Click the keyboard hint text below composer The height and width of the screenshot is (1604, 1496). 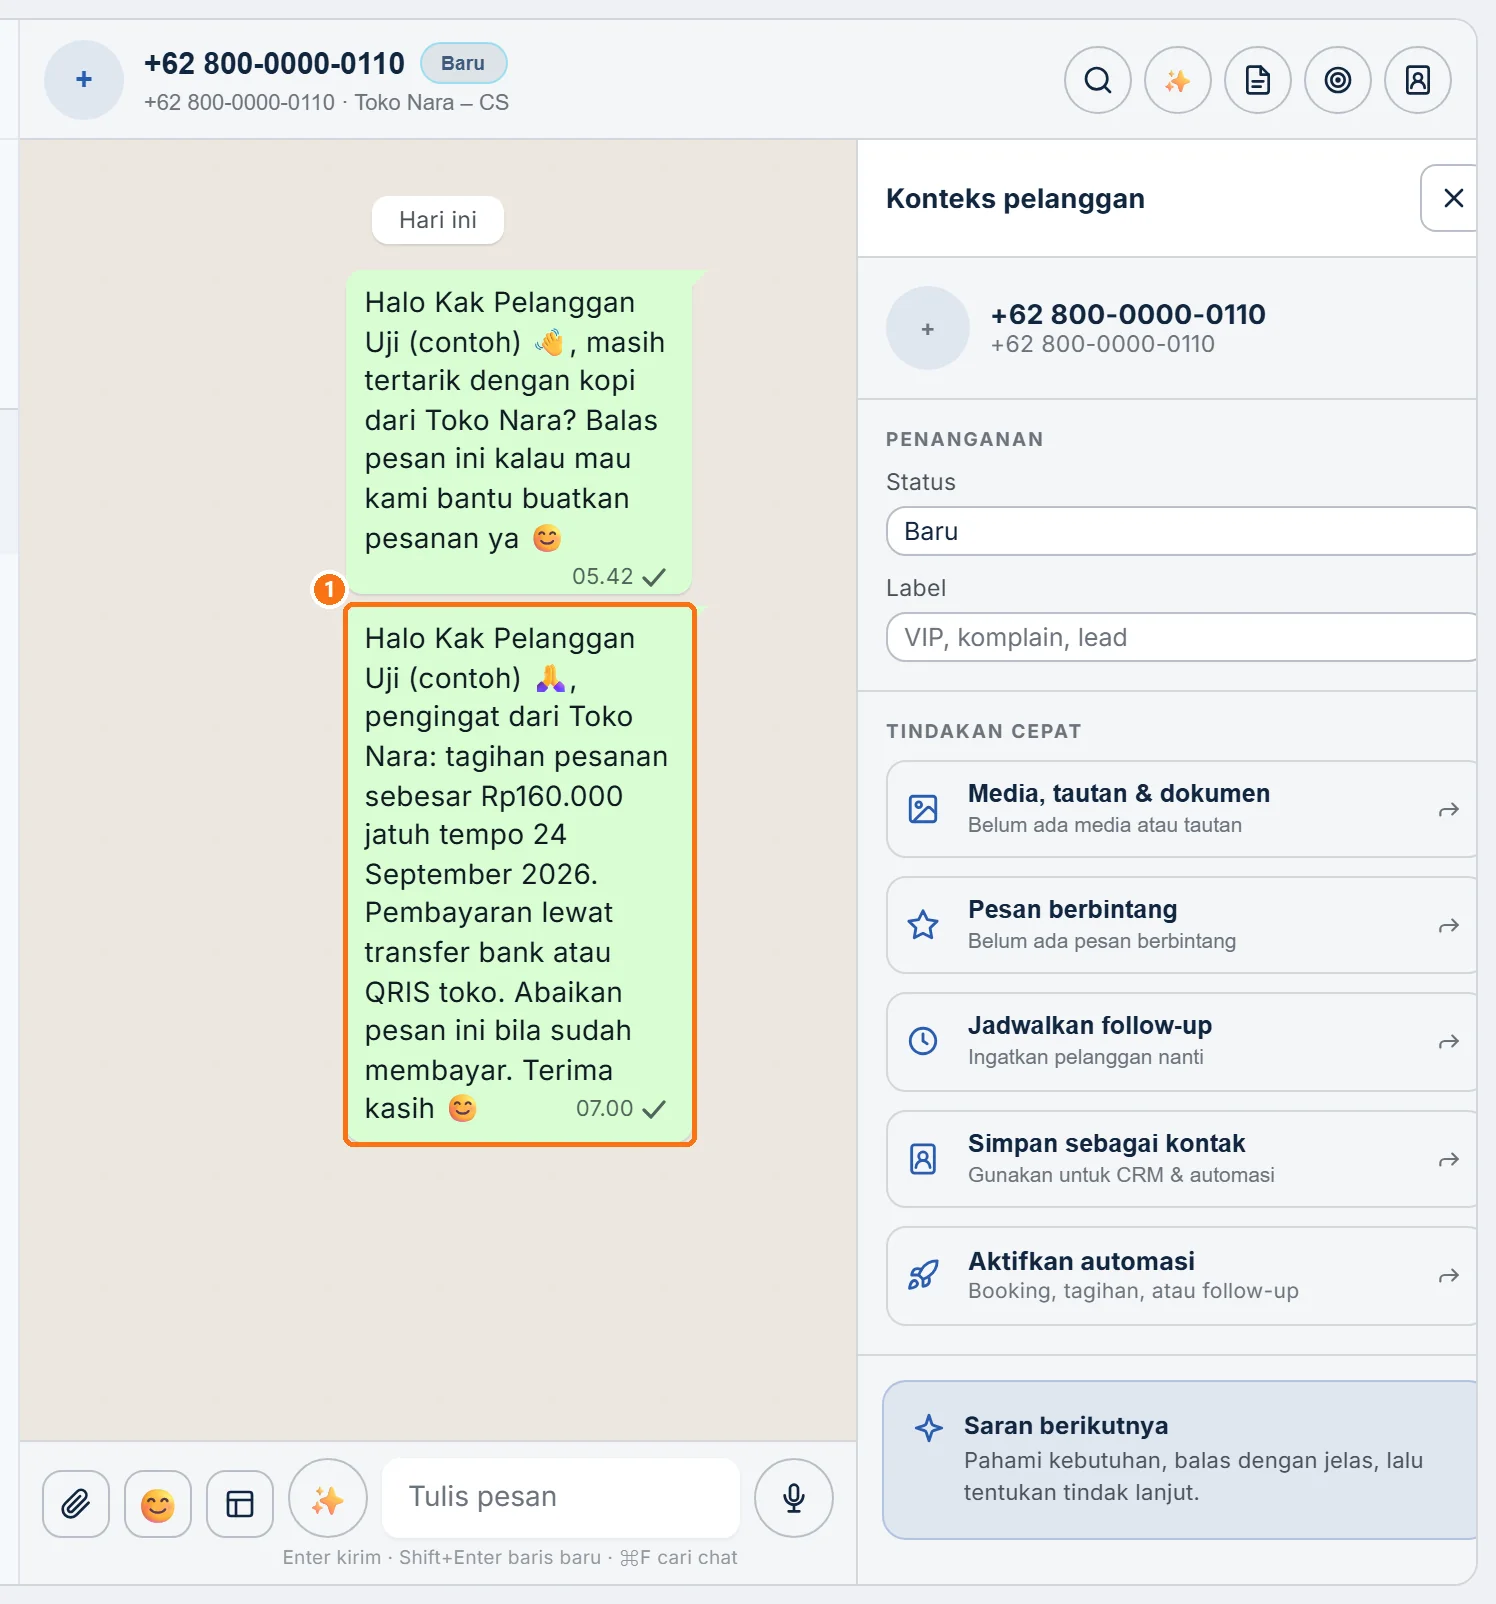coord(510,1557)
